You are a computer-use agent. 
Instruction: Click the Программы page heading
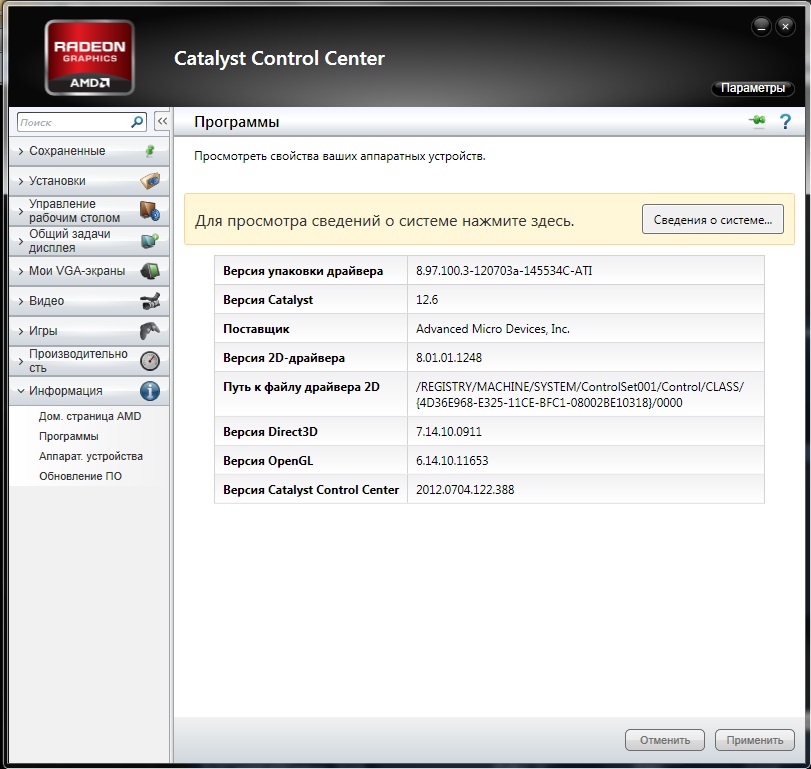point(236,122)
